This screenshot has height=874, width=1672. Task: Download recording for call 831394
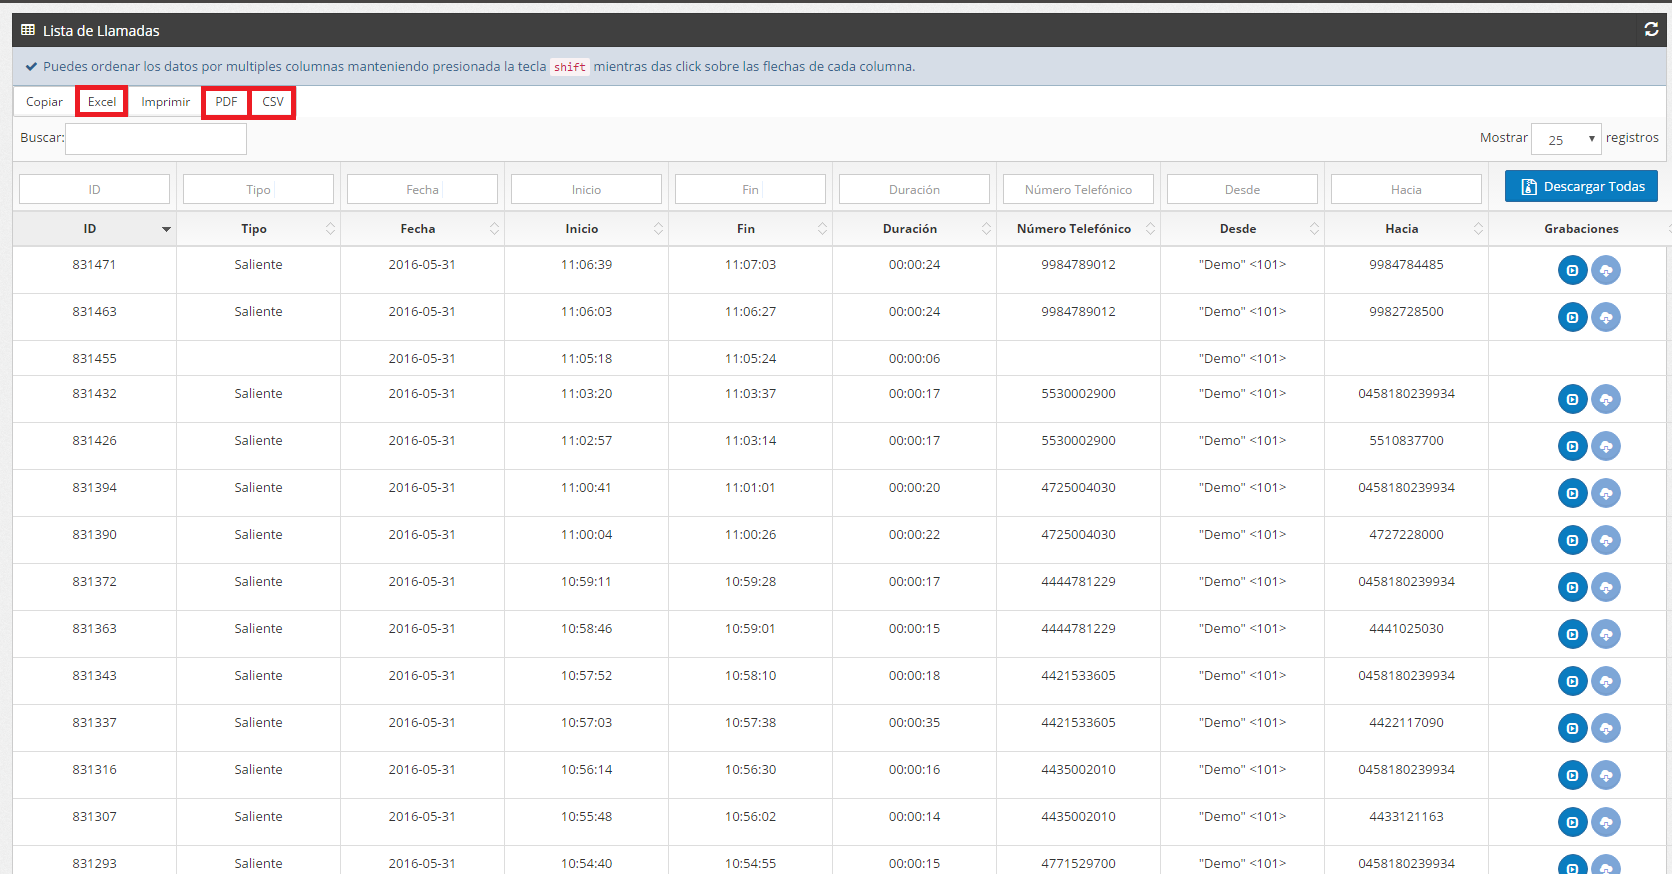tap(1606, 493)
